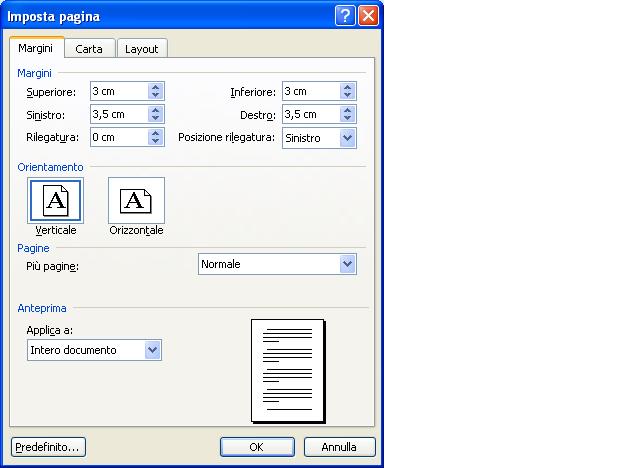Viewport: 640px width, 468px height.
Task: Click the Help question mark icon
Action: pyautogui.click(x=345, y=16)
